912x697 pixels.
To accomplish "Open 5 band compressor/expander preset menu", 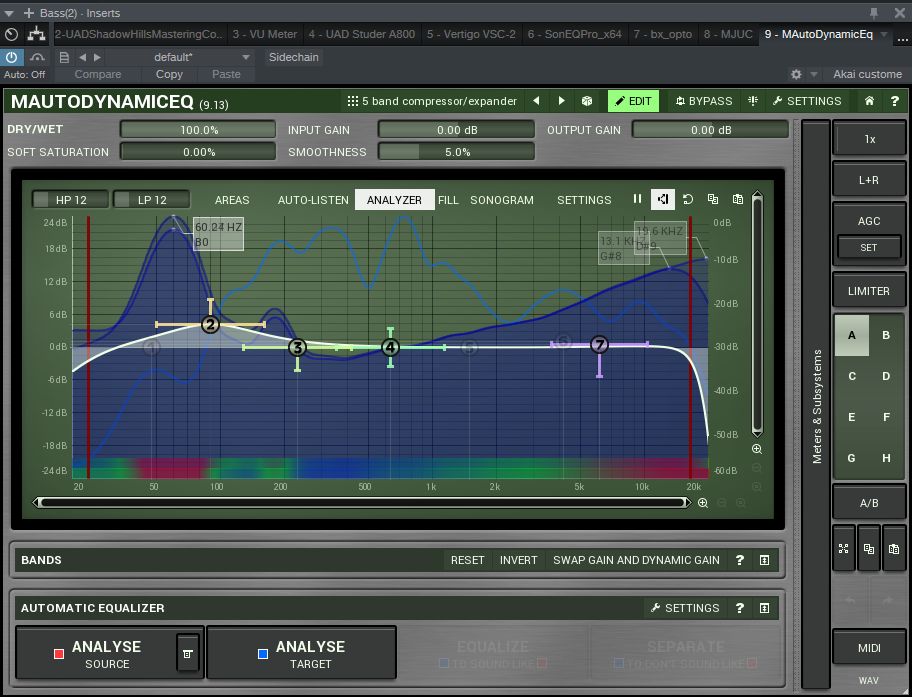I will [432, 101].
